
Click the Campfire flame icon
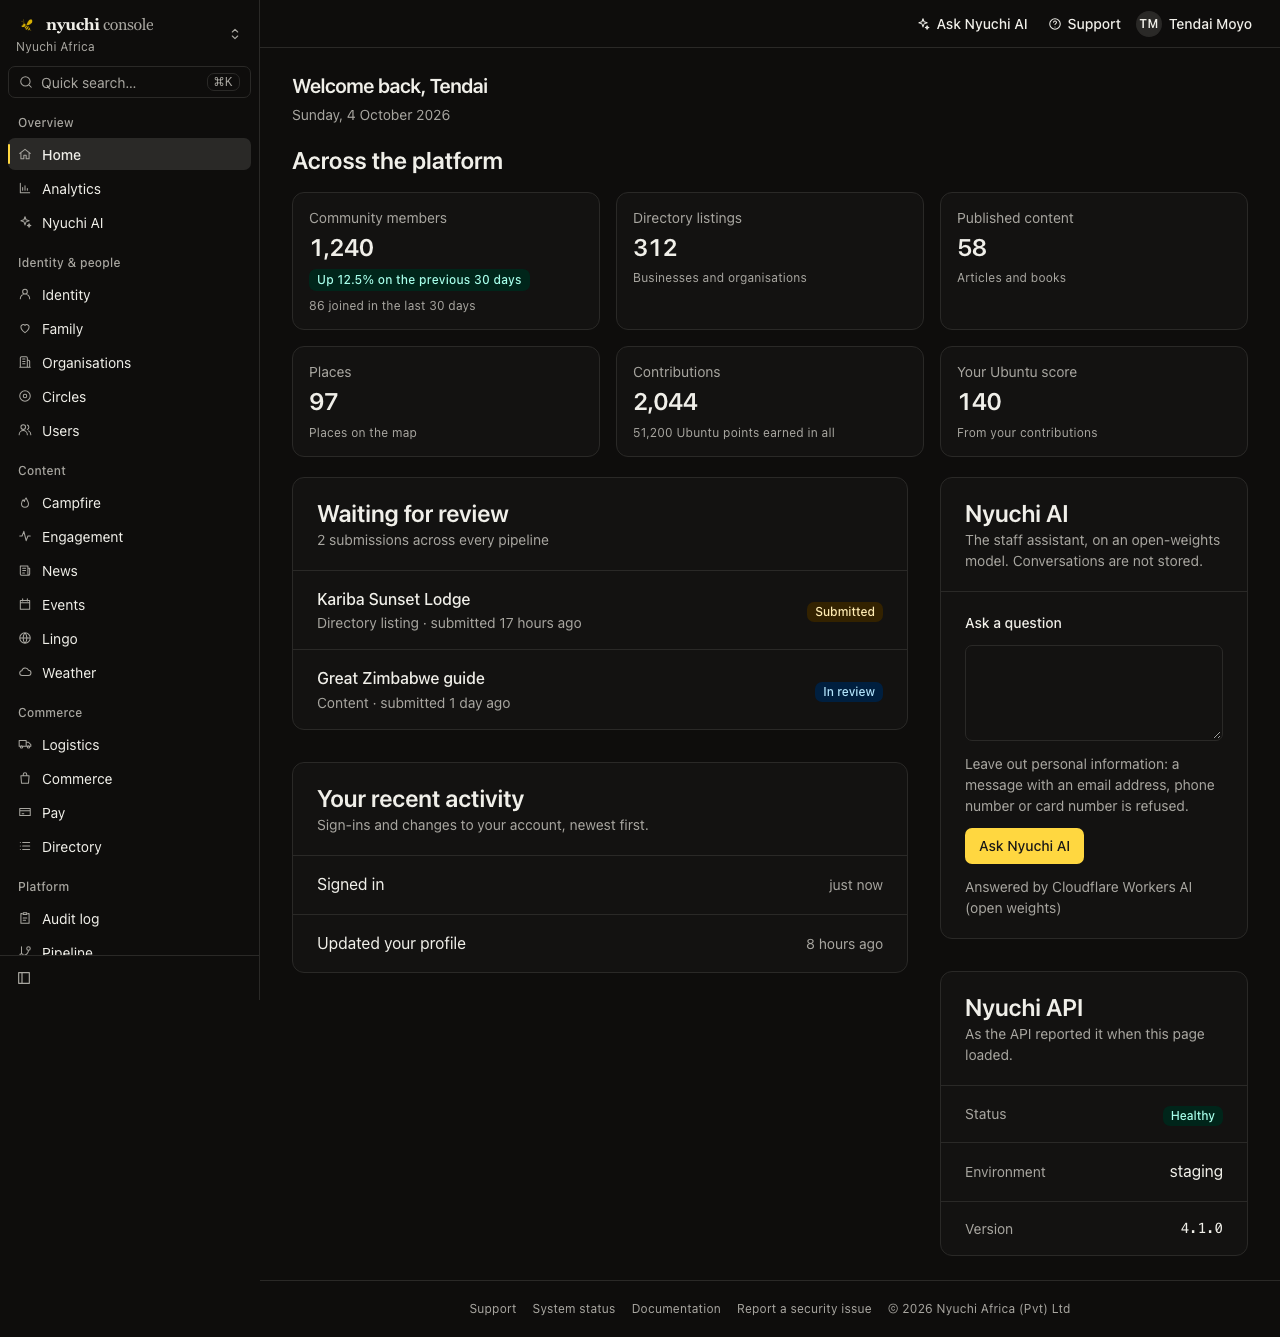coord(25,503)
